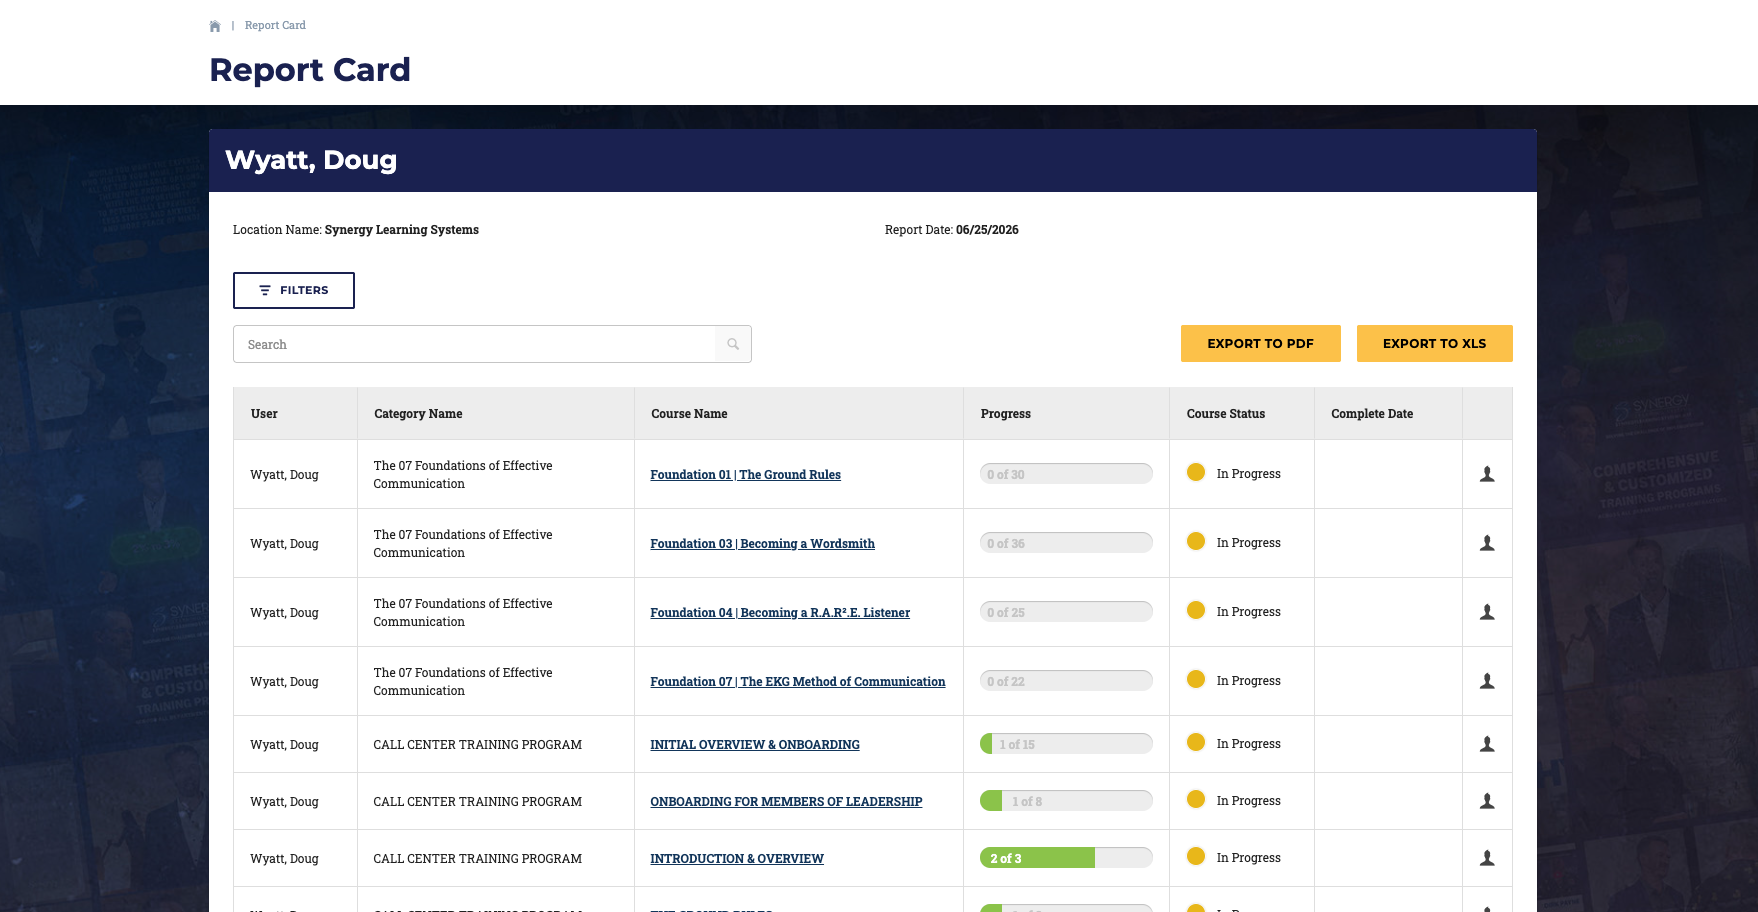Click into the Search input field
The image size is (1758, 912).
[x=475, y=344]
